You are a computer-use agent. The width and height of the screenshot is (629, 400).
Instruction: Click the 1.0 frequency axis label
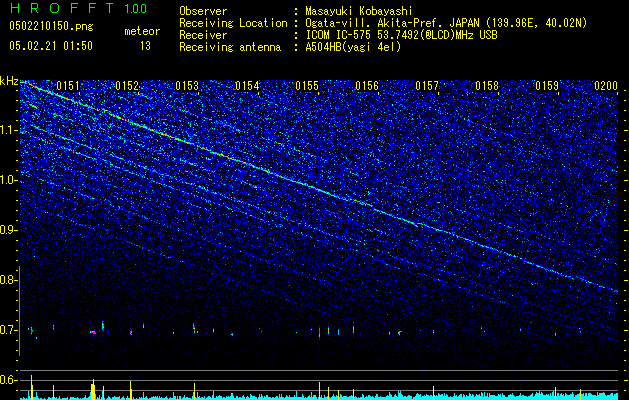(x=8, y=180)
